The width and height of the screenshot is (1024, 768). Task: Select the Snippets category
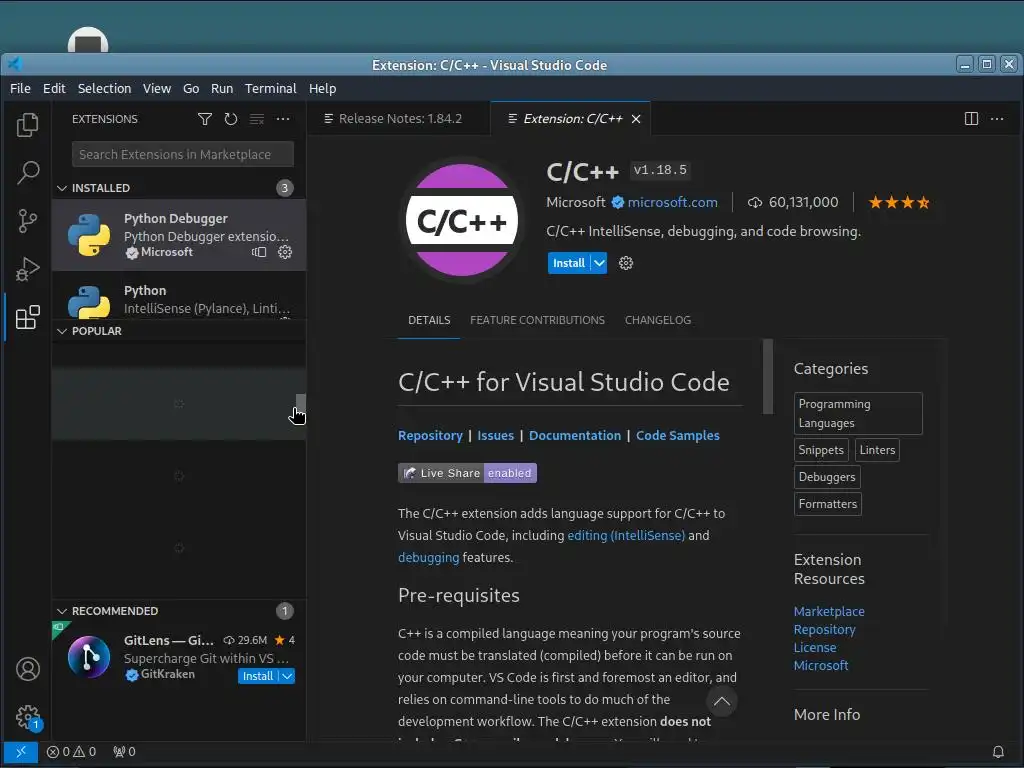821,450
